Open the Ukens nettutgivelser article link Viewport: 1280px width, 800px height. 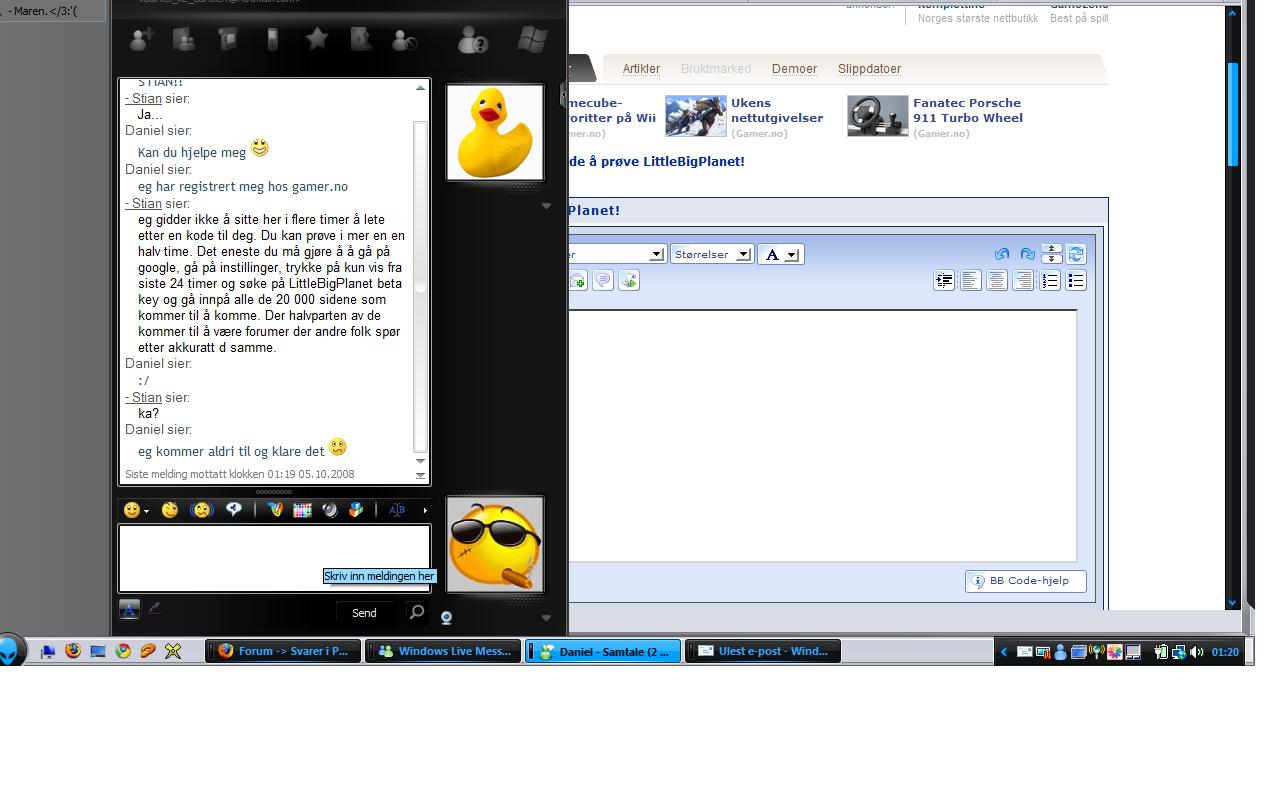pos(777,110)
